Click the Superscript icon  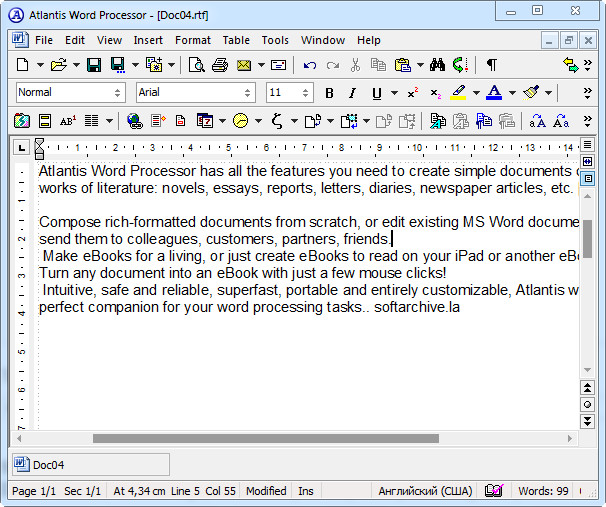411,93
